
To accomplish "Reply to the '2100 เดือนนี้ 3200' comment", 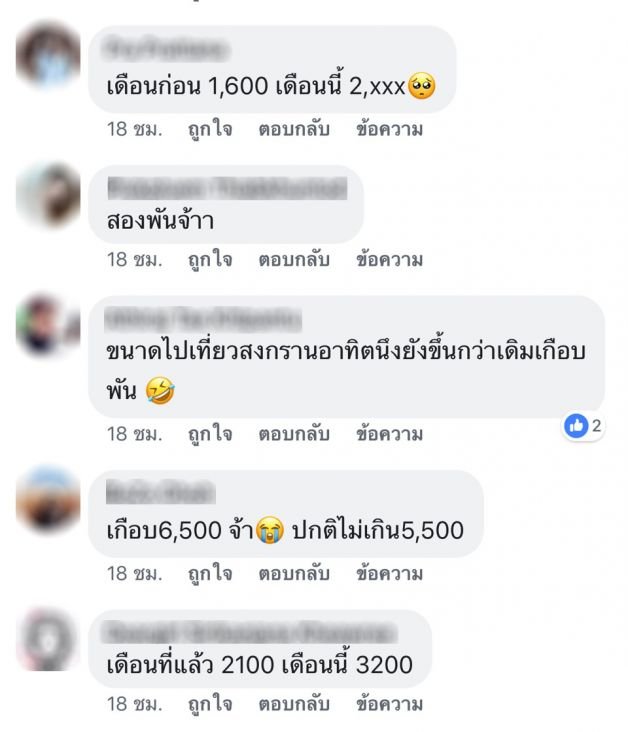I will point(294,704).
